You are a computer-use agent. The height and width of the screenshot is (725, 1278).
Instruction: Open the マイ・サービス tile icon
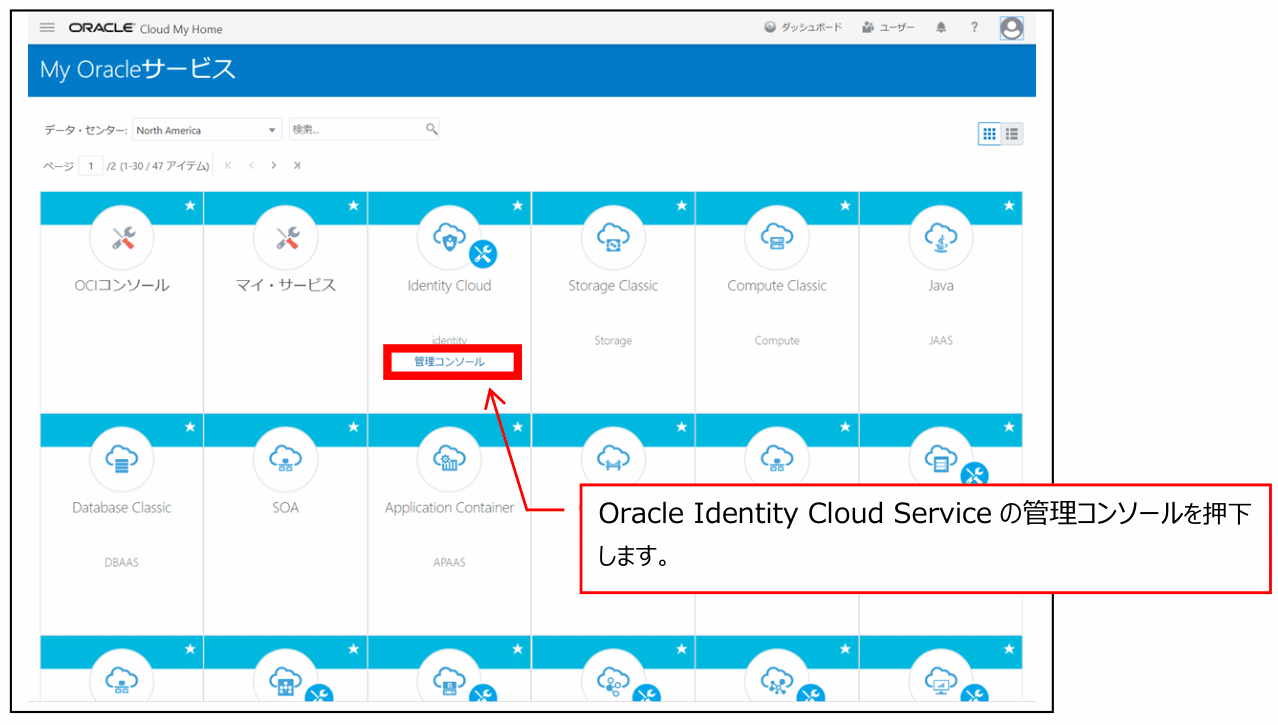click(x=286, y=237)
